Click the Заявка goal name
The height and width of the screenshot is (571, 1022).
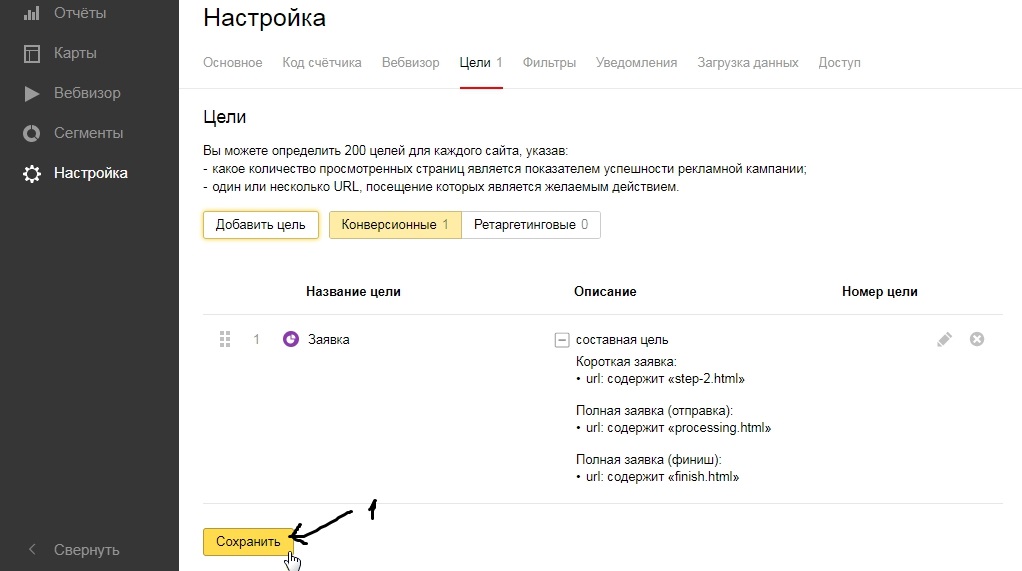[329, 339]
